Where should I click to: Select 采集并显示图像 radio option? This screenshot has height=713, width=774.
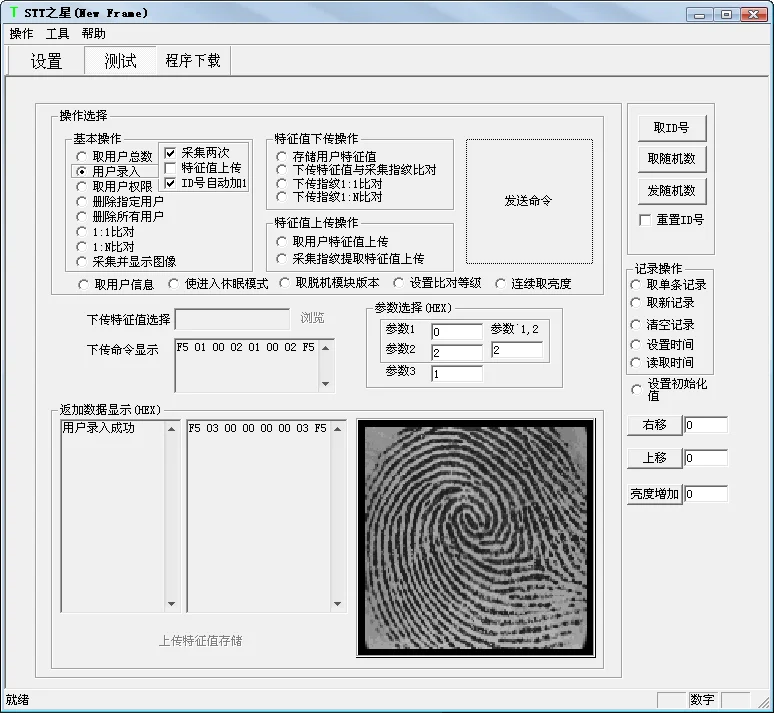[126, 261]
